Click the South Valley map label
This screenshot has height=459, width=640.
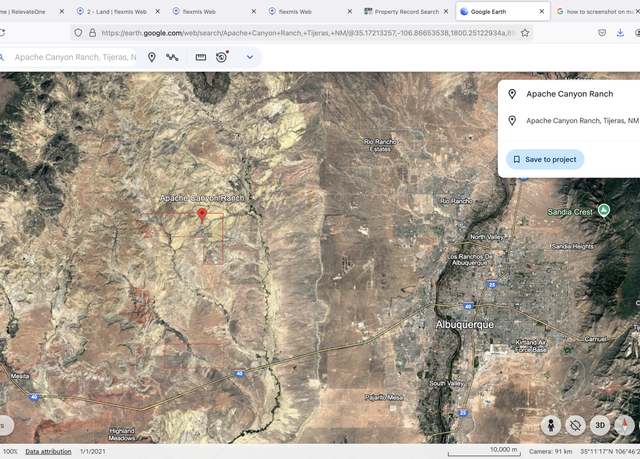447,384
